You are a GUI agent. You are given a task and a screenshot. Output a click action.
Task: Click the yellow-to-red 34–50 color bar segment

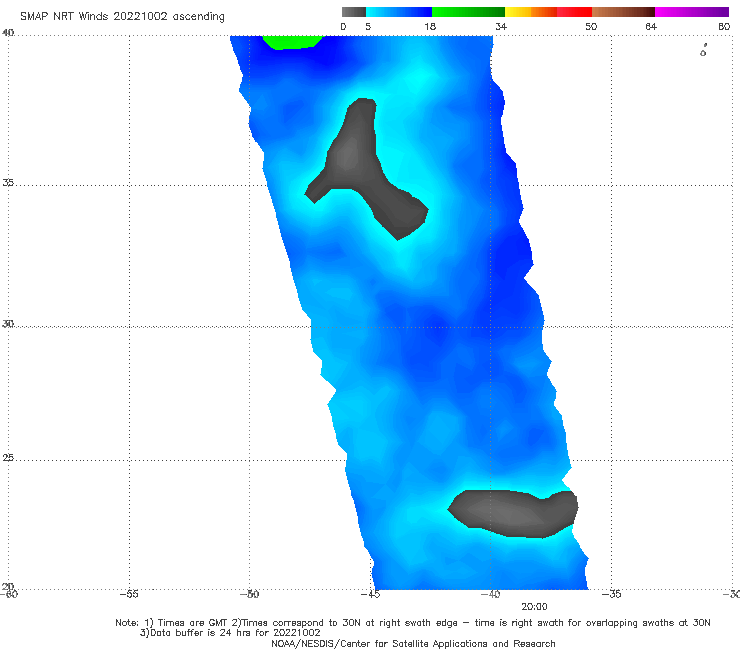(x=548, y=12)
